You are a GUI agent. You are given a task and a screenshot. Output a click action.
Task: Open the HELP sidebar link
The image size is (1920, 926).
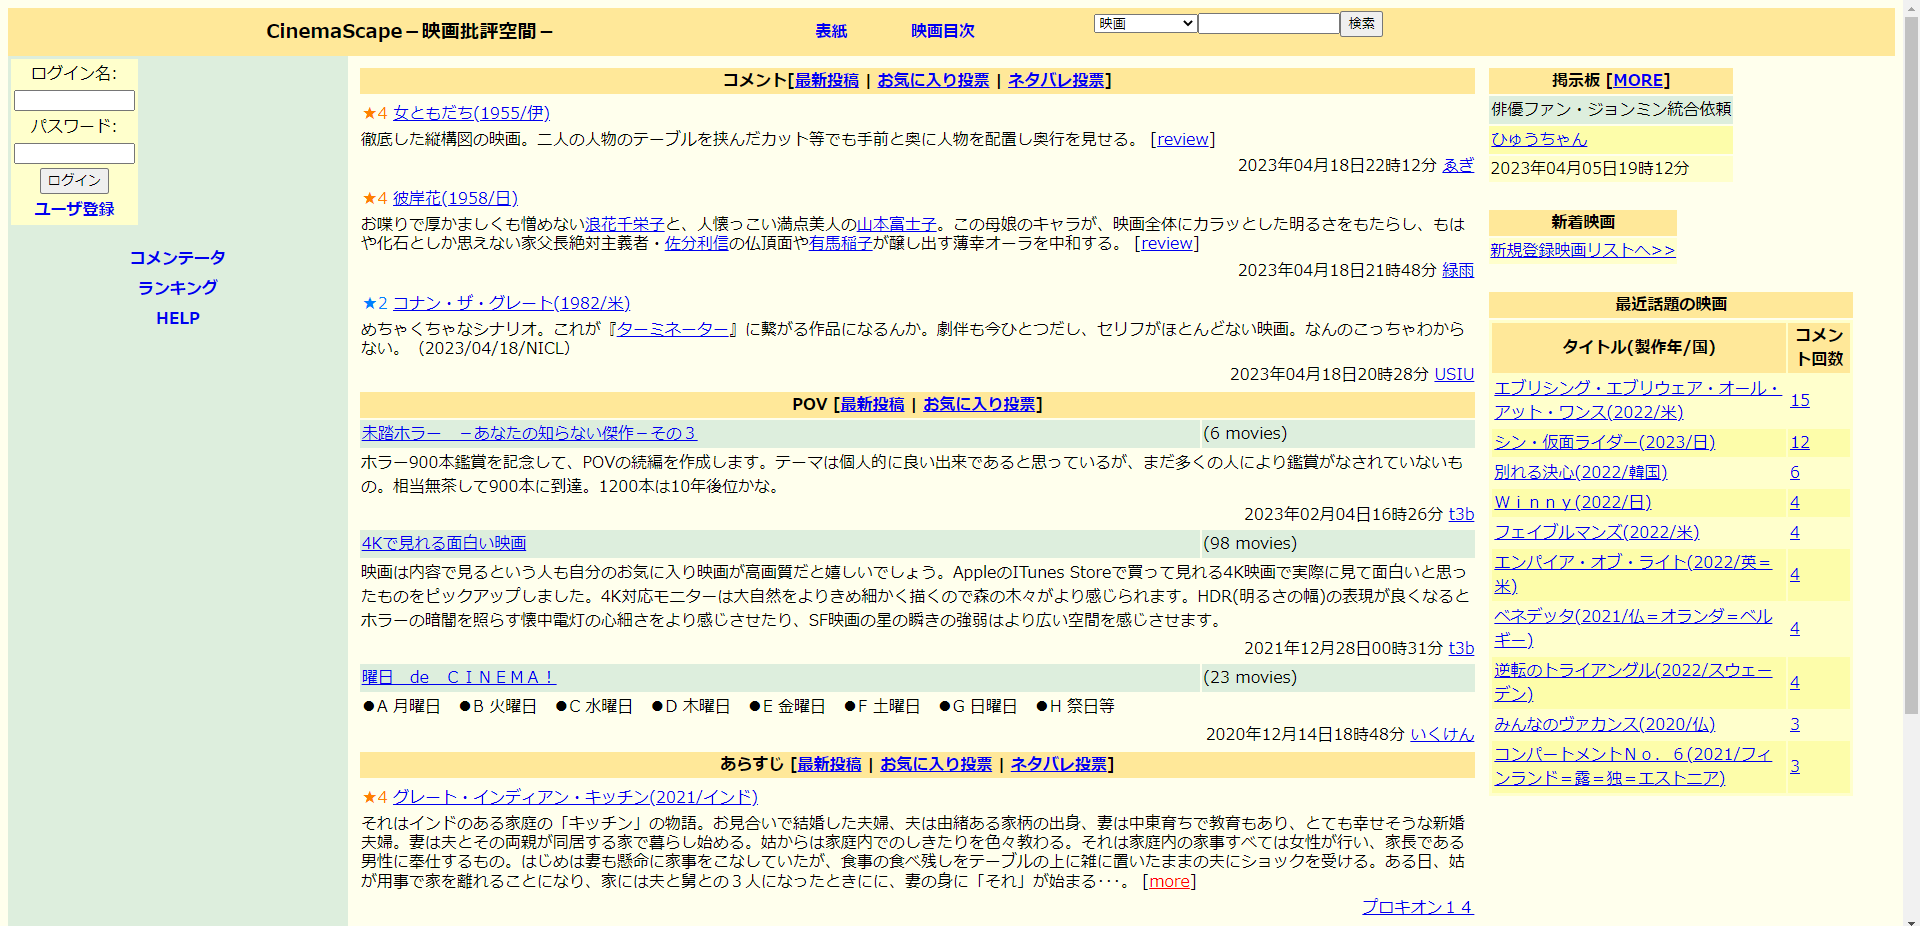pos(178,318)
